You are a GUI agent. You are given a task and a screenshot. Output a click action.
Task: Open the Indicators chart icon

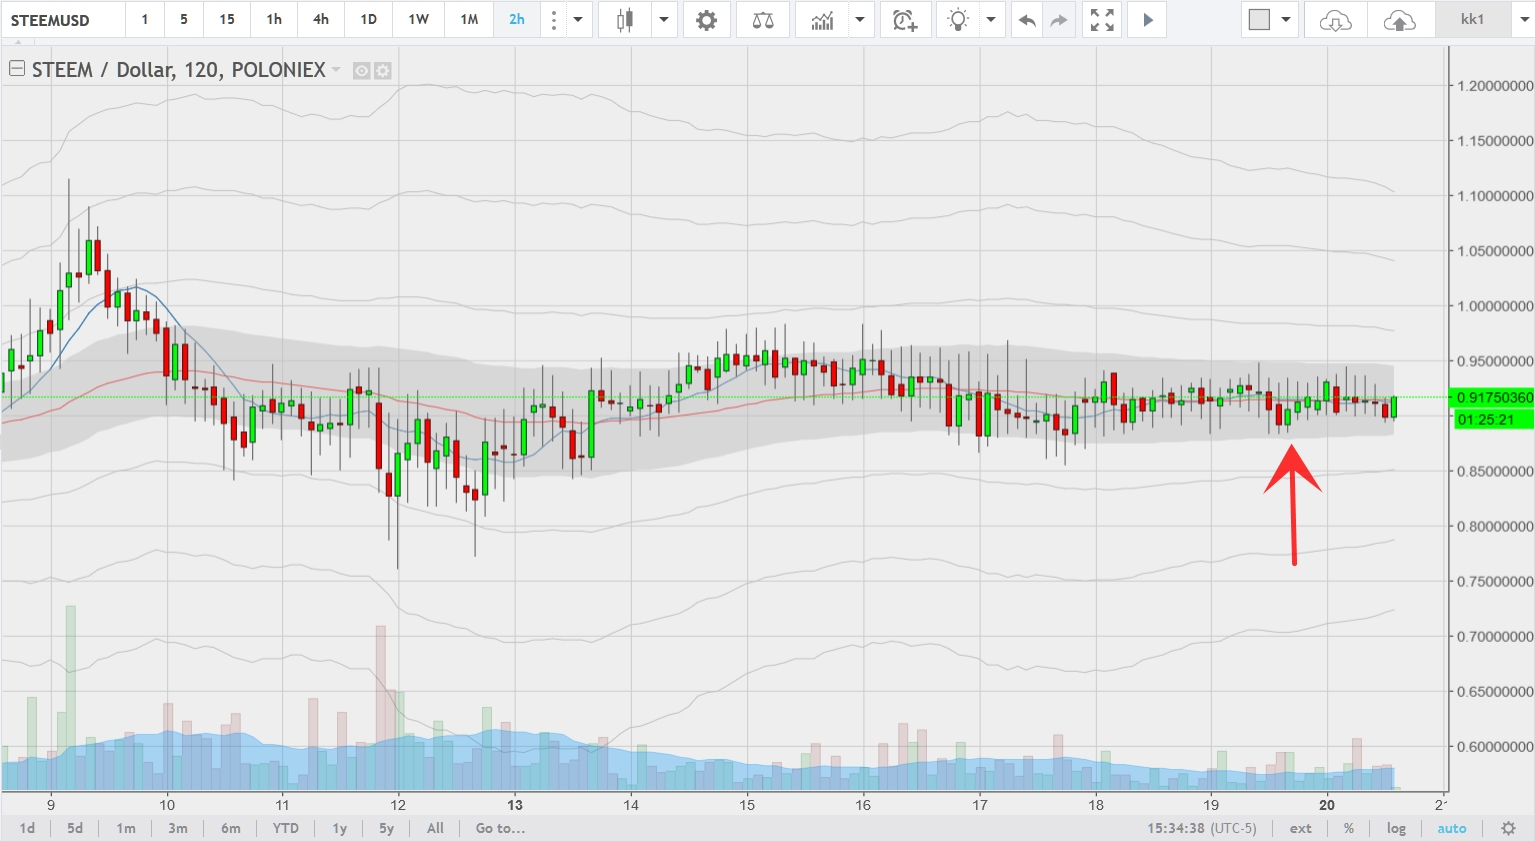point(822,20)
